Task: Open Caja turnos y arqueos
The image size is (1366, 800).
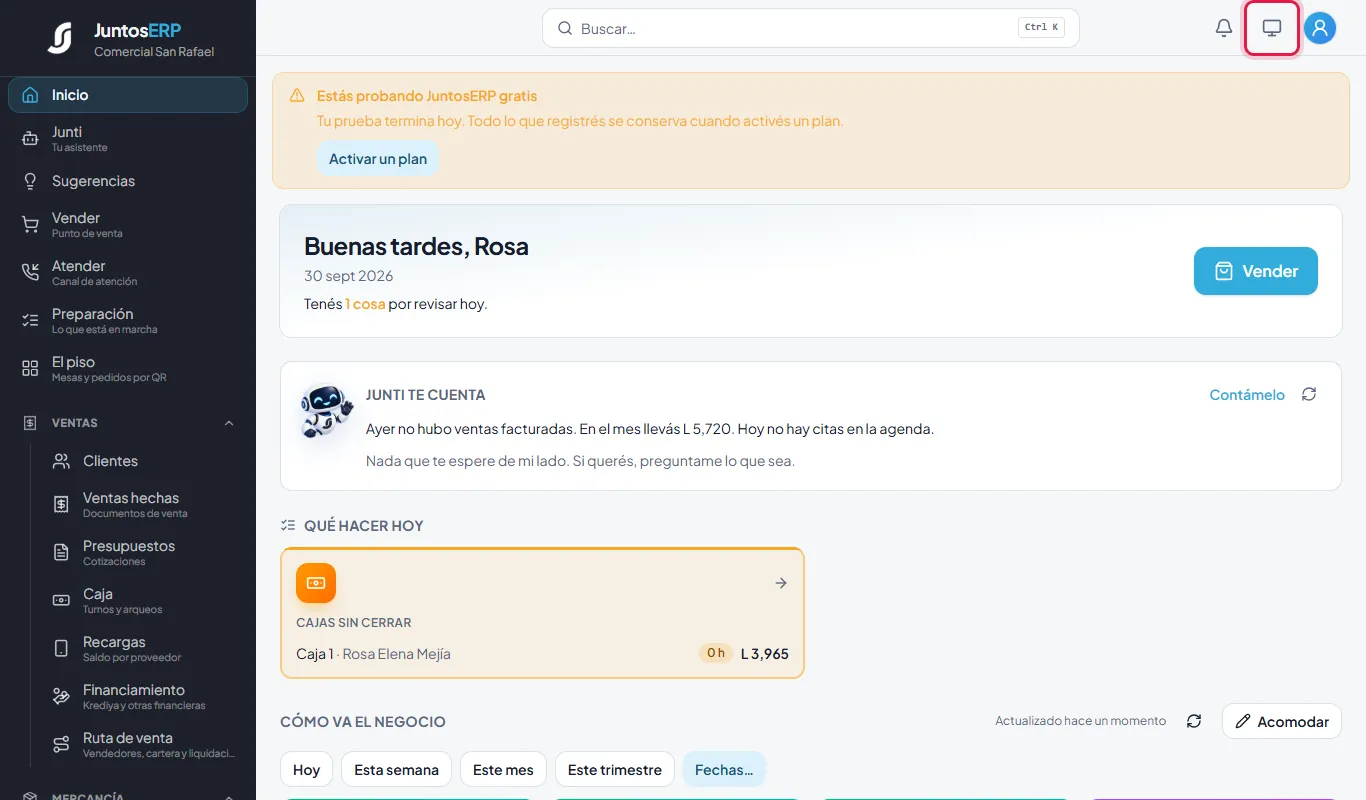Action: click(x=143, y=600)
